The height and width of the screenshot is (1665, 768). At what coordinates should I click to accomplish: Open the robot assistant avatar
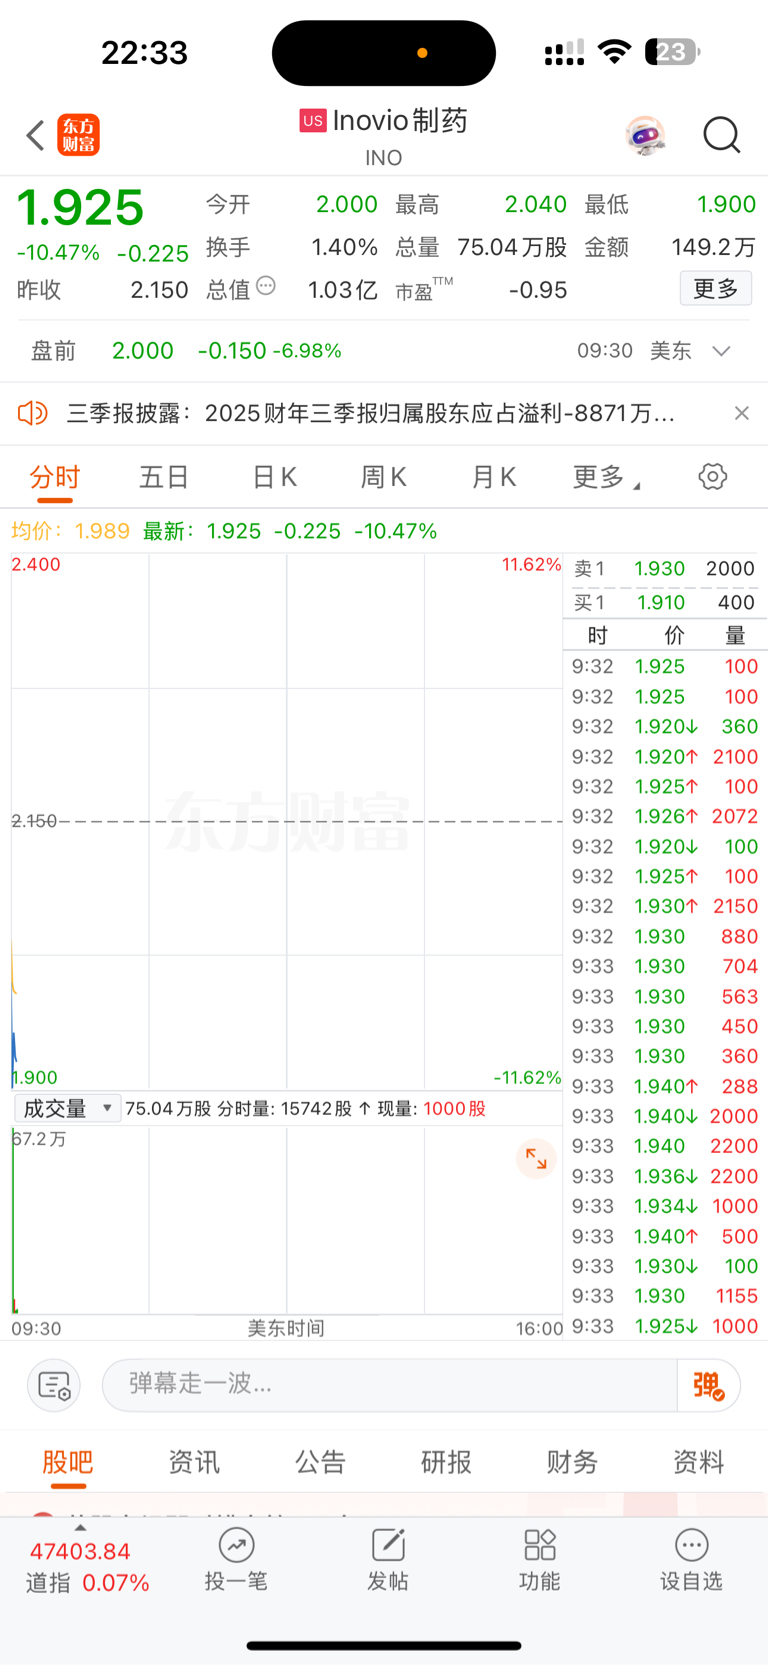click(645, 135)
